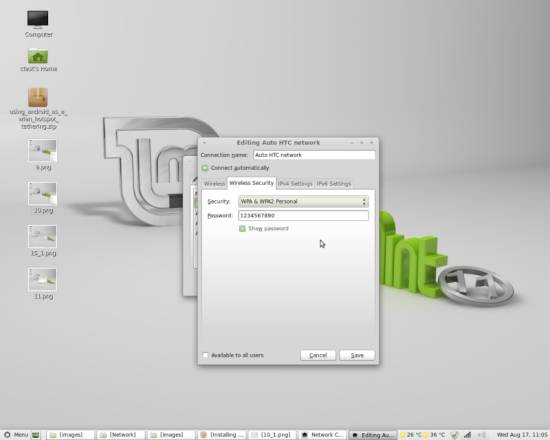Click the Editing Au... taskbar entry
Screen dimensions: 550x440
pyautogui.click(x=373, y=435)
